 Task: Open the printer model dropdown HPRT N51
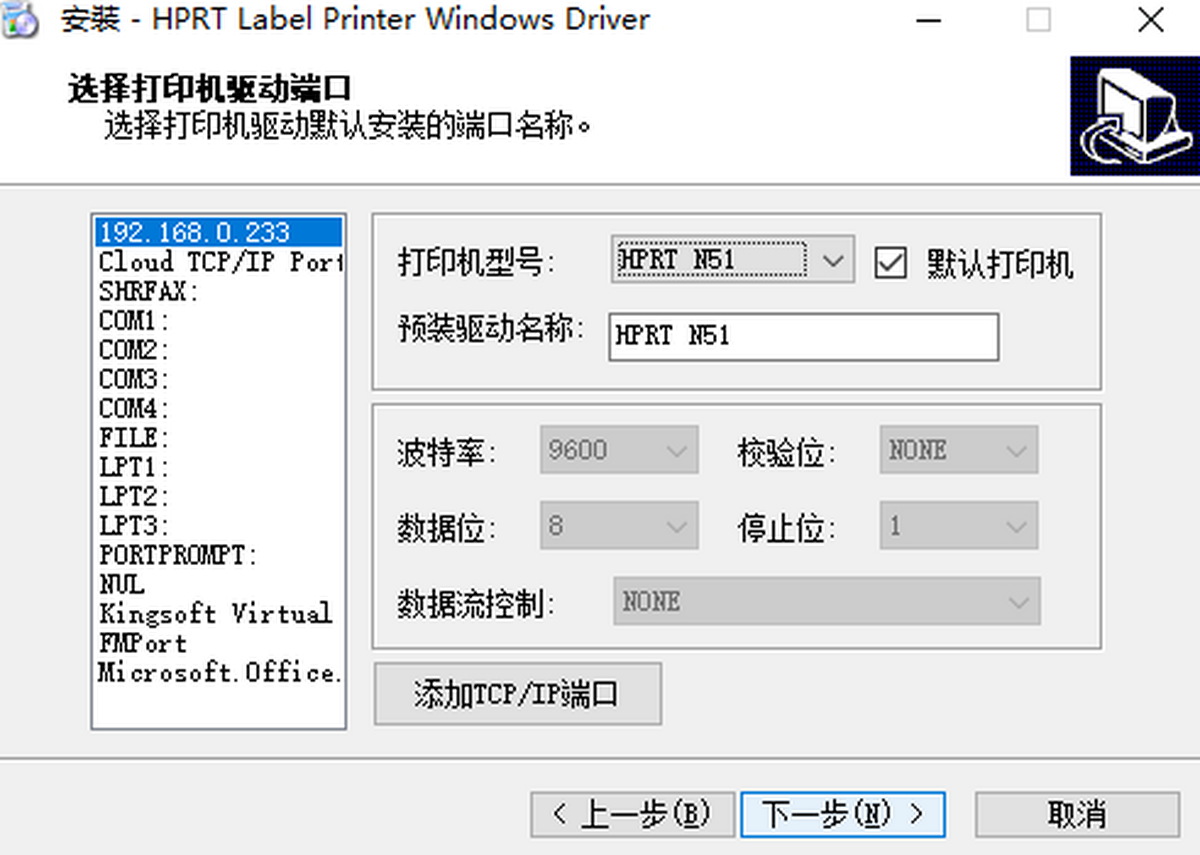coord(733,261)
